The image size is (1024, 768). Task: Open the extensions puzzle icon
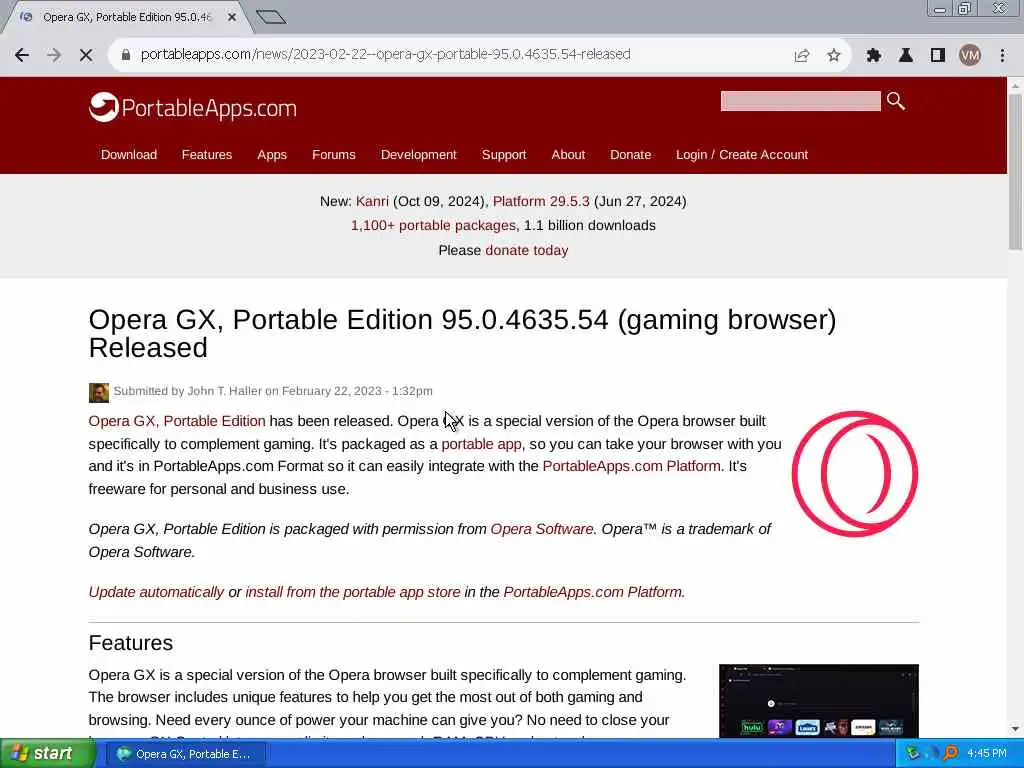[x=873, y=56]
